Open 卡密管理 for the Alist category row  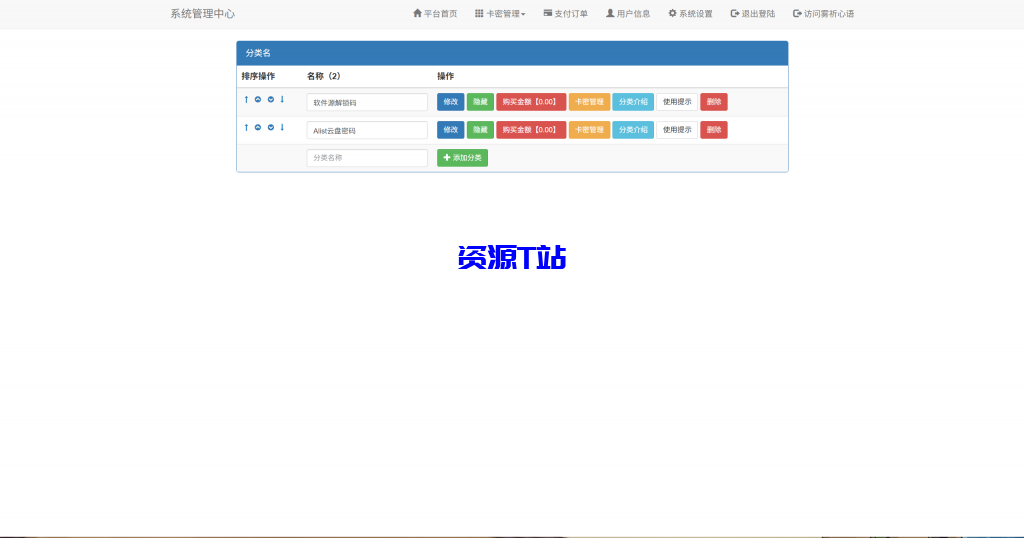pos(589,130)
